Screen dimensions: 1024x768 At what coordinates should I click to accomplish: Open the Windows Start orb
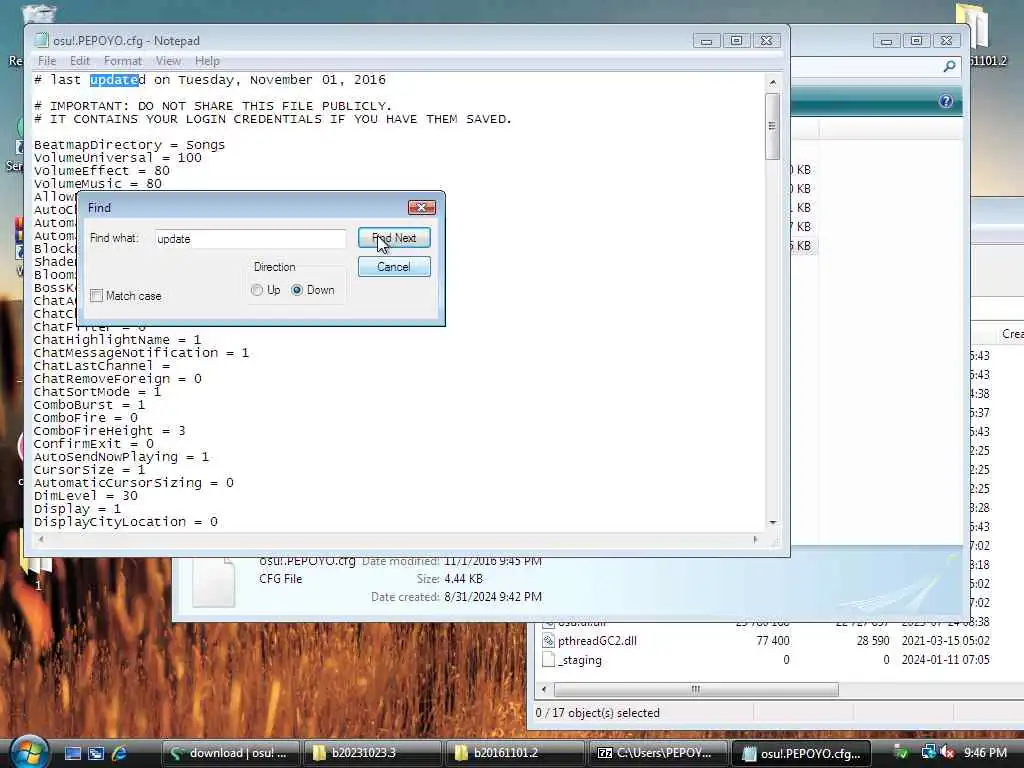(x=28, y=752)
